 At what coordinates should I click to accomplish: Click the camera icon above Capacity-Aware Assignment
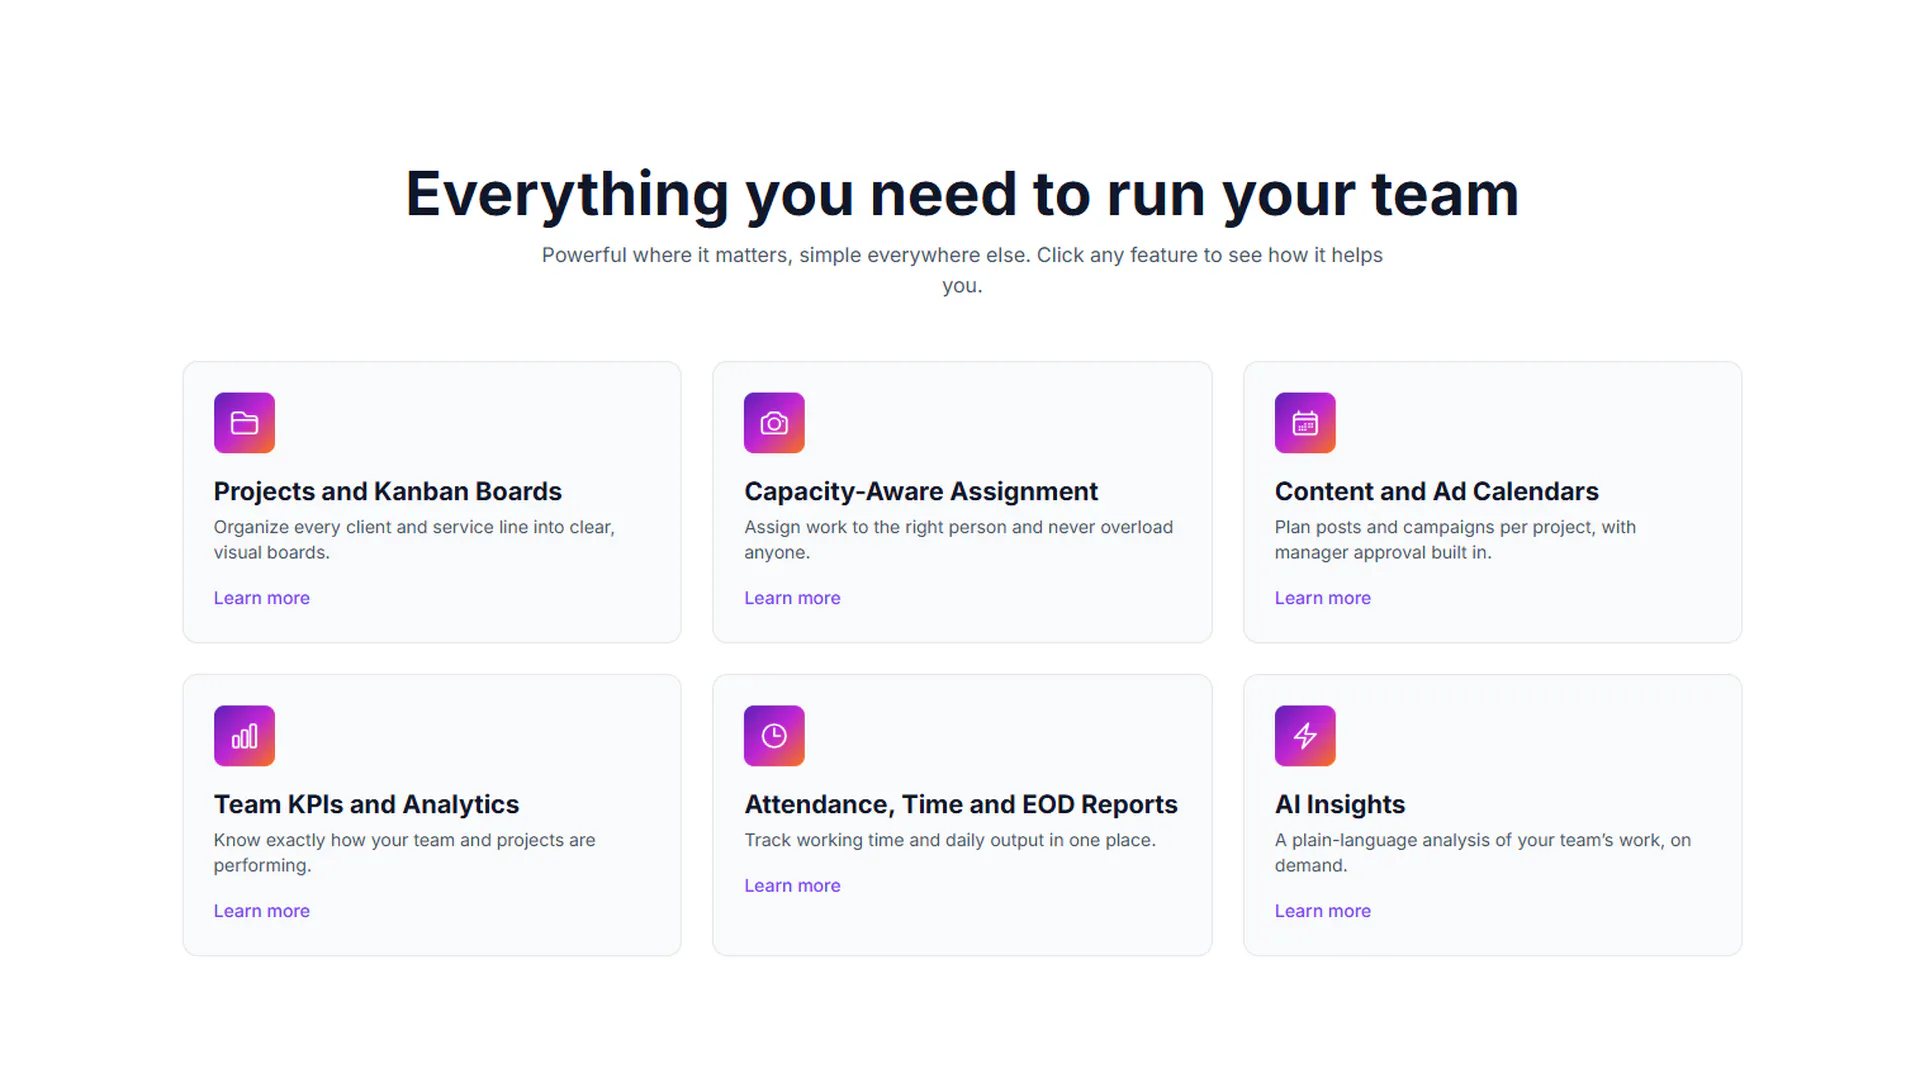[x=774, y=423]
